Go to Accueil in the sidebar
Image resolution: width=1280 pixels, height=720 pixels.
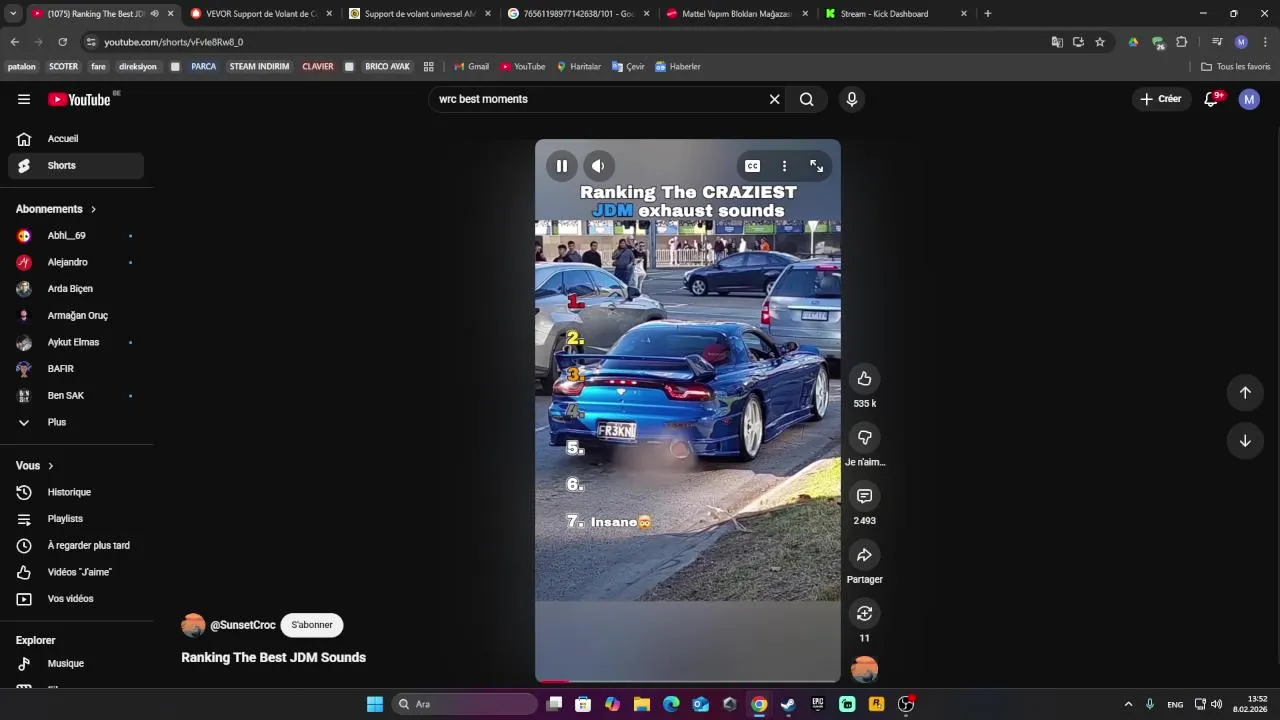(x=76, y=139)
